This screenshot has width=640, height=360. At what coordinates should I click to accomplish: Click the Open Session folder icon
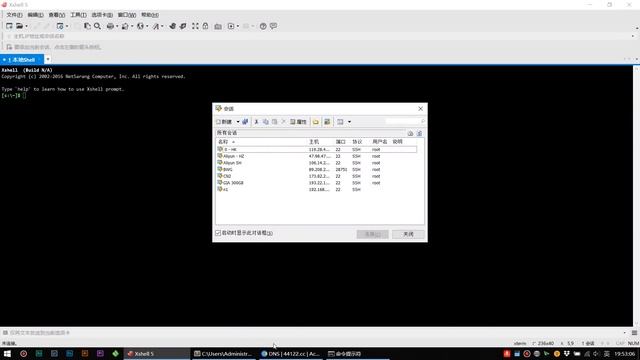19,26
